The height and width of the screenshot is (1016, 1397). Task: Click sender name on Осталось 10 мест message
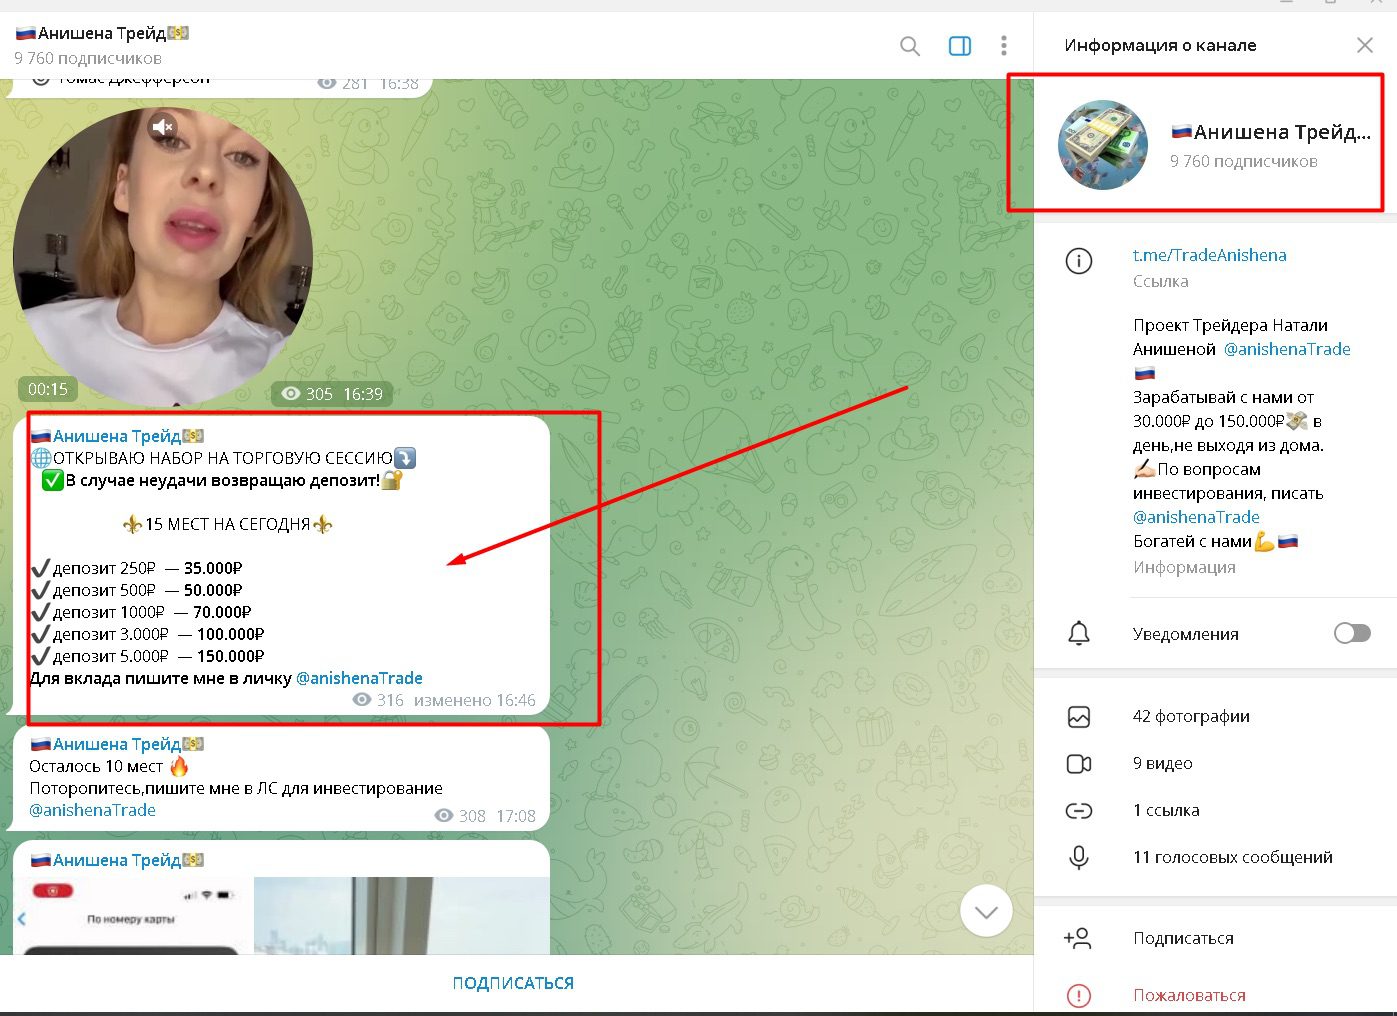pos(117,744)
